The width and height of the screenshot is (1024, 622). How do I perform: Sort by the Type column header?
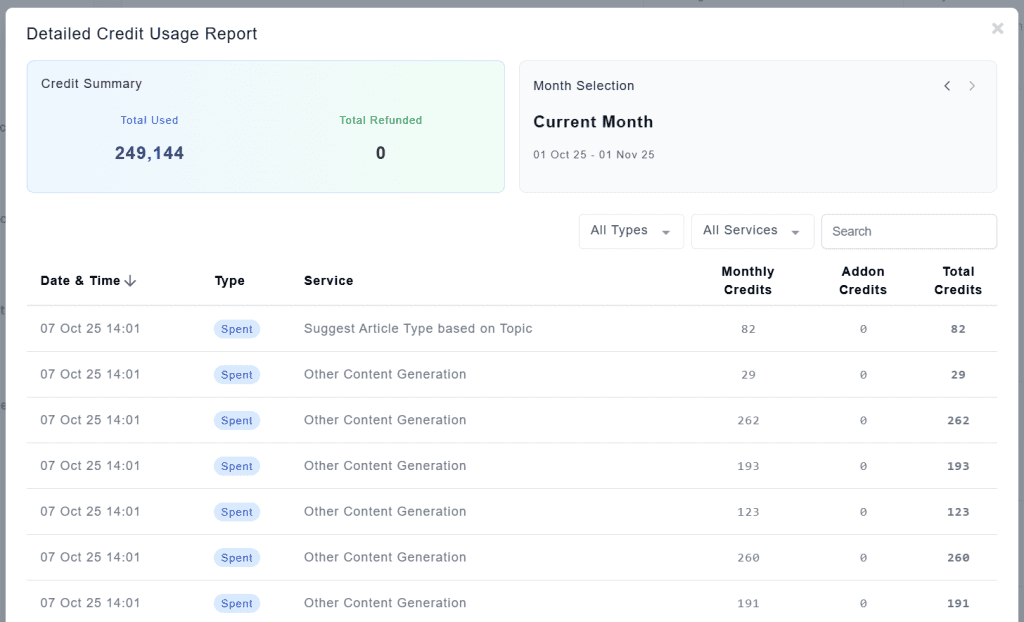click(229, 281)
